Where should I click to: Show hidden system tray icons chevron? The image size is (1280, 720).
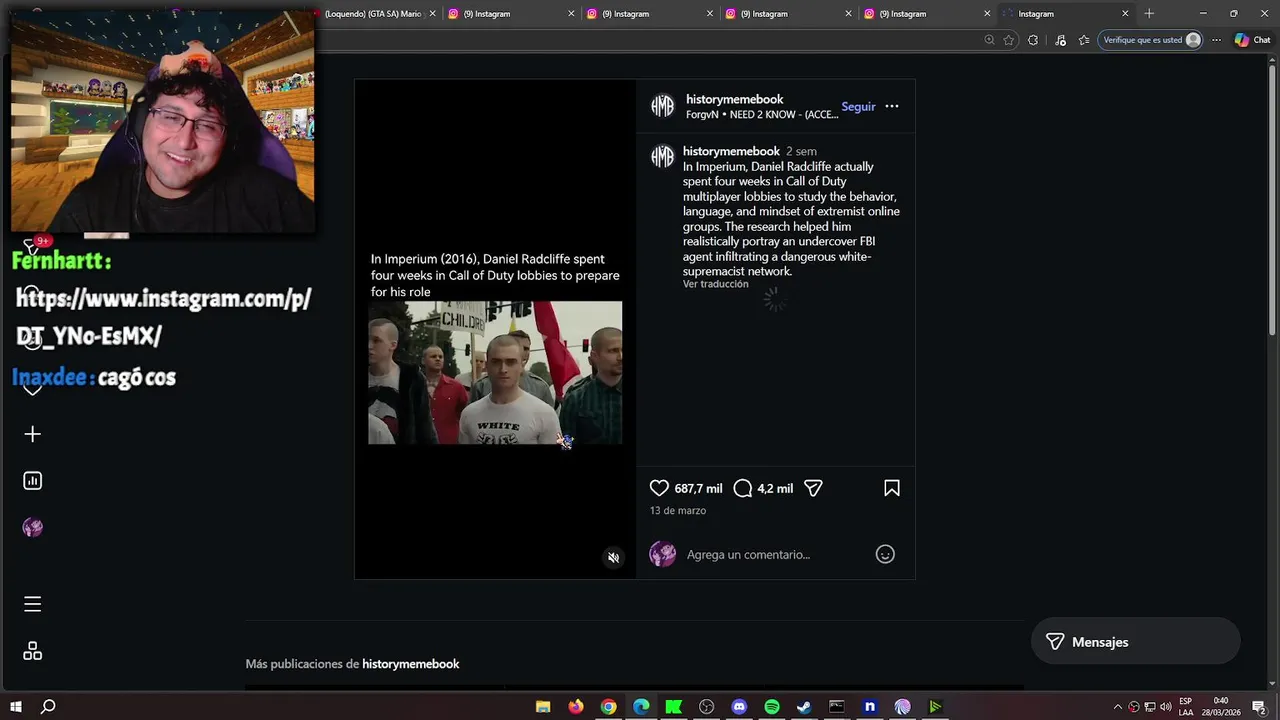pos(1118,707)
